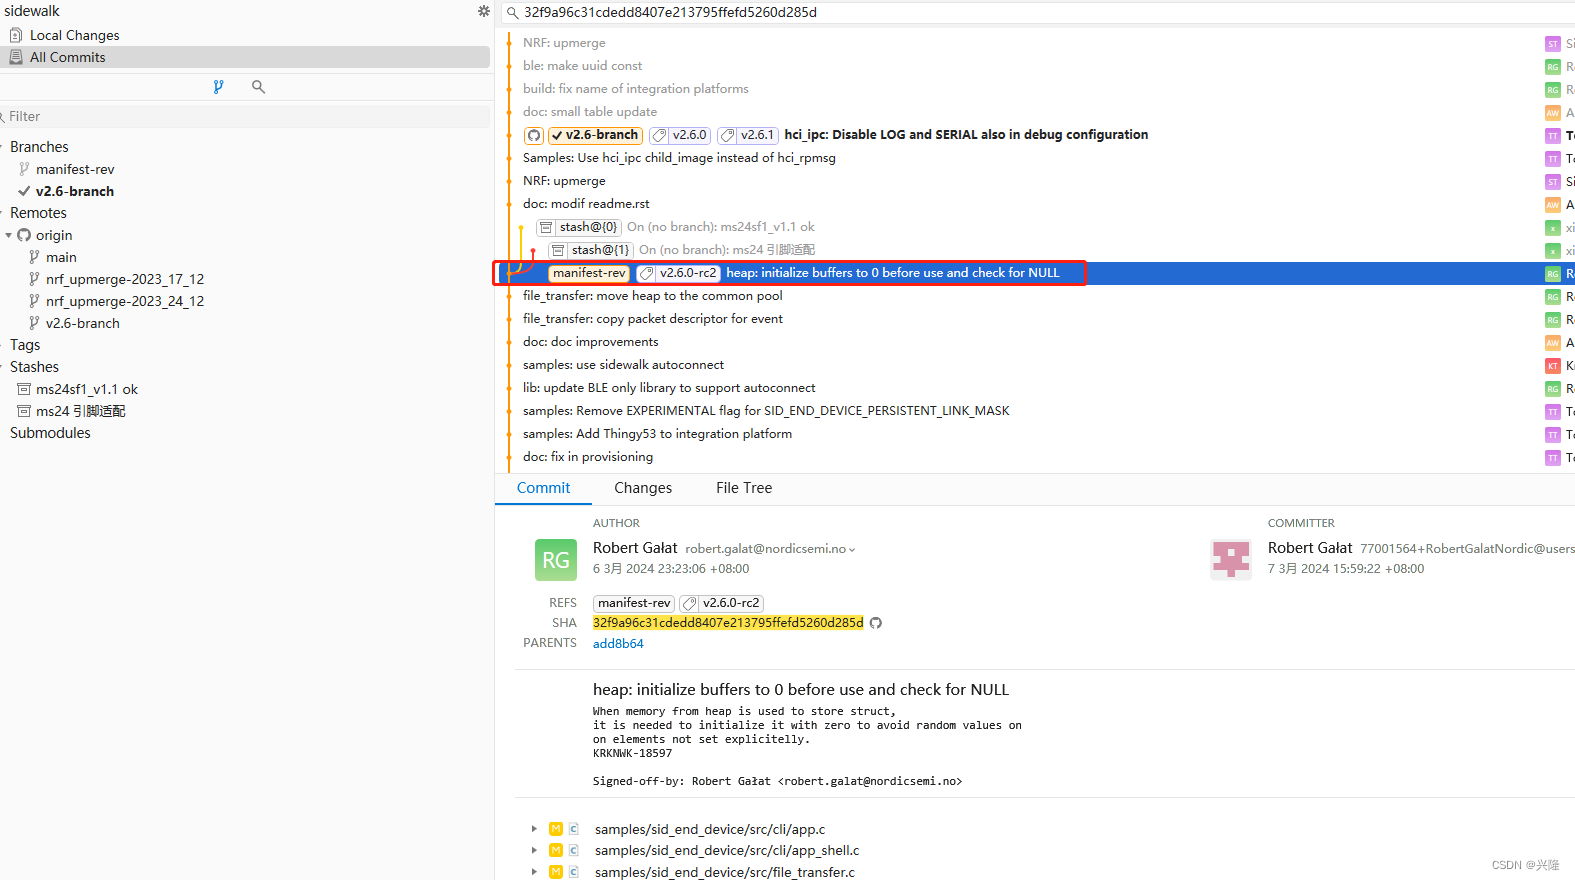Click the AW avatar on the doc: small table update row
1575x880 pixels.
point(1553,113)
